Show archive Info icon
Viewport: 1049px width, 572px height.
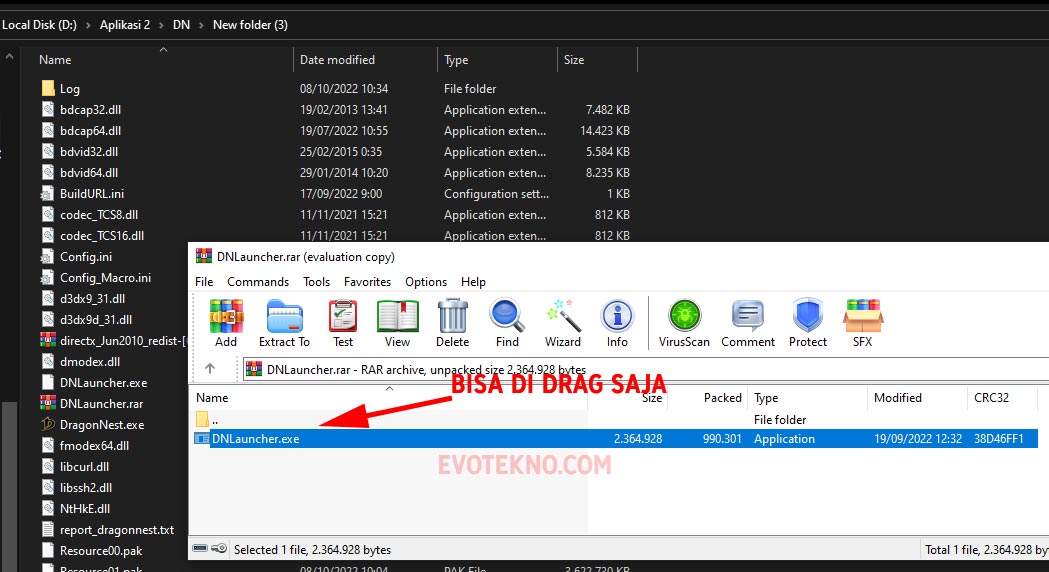coord(617,322)
